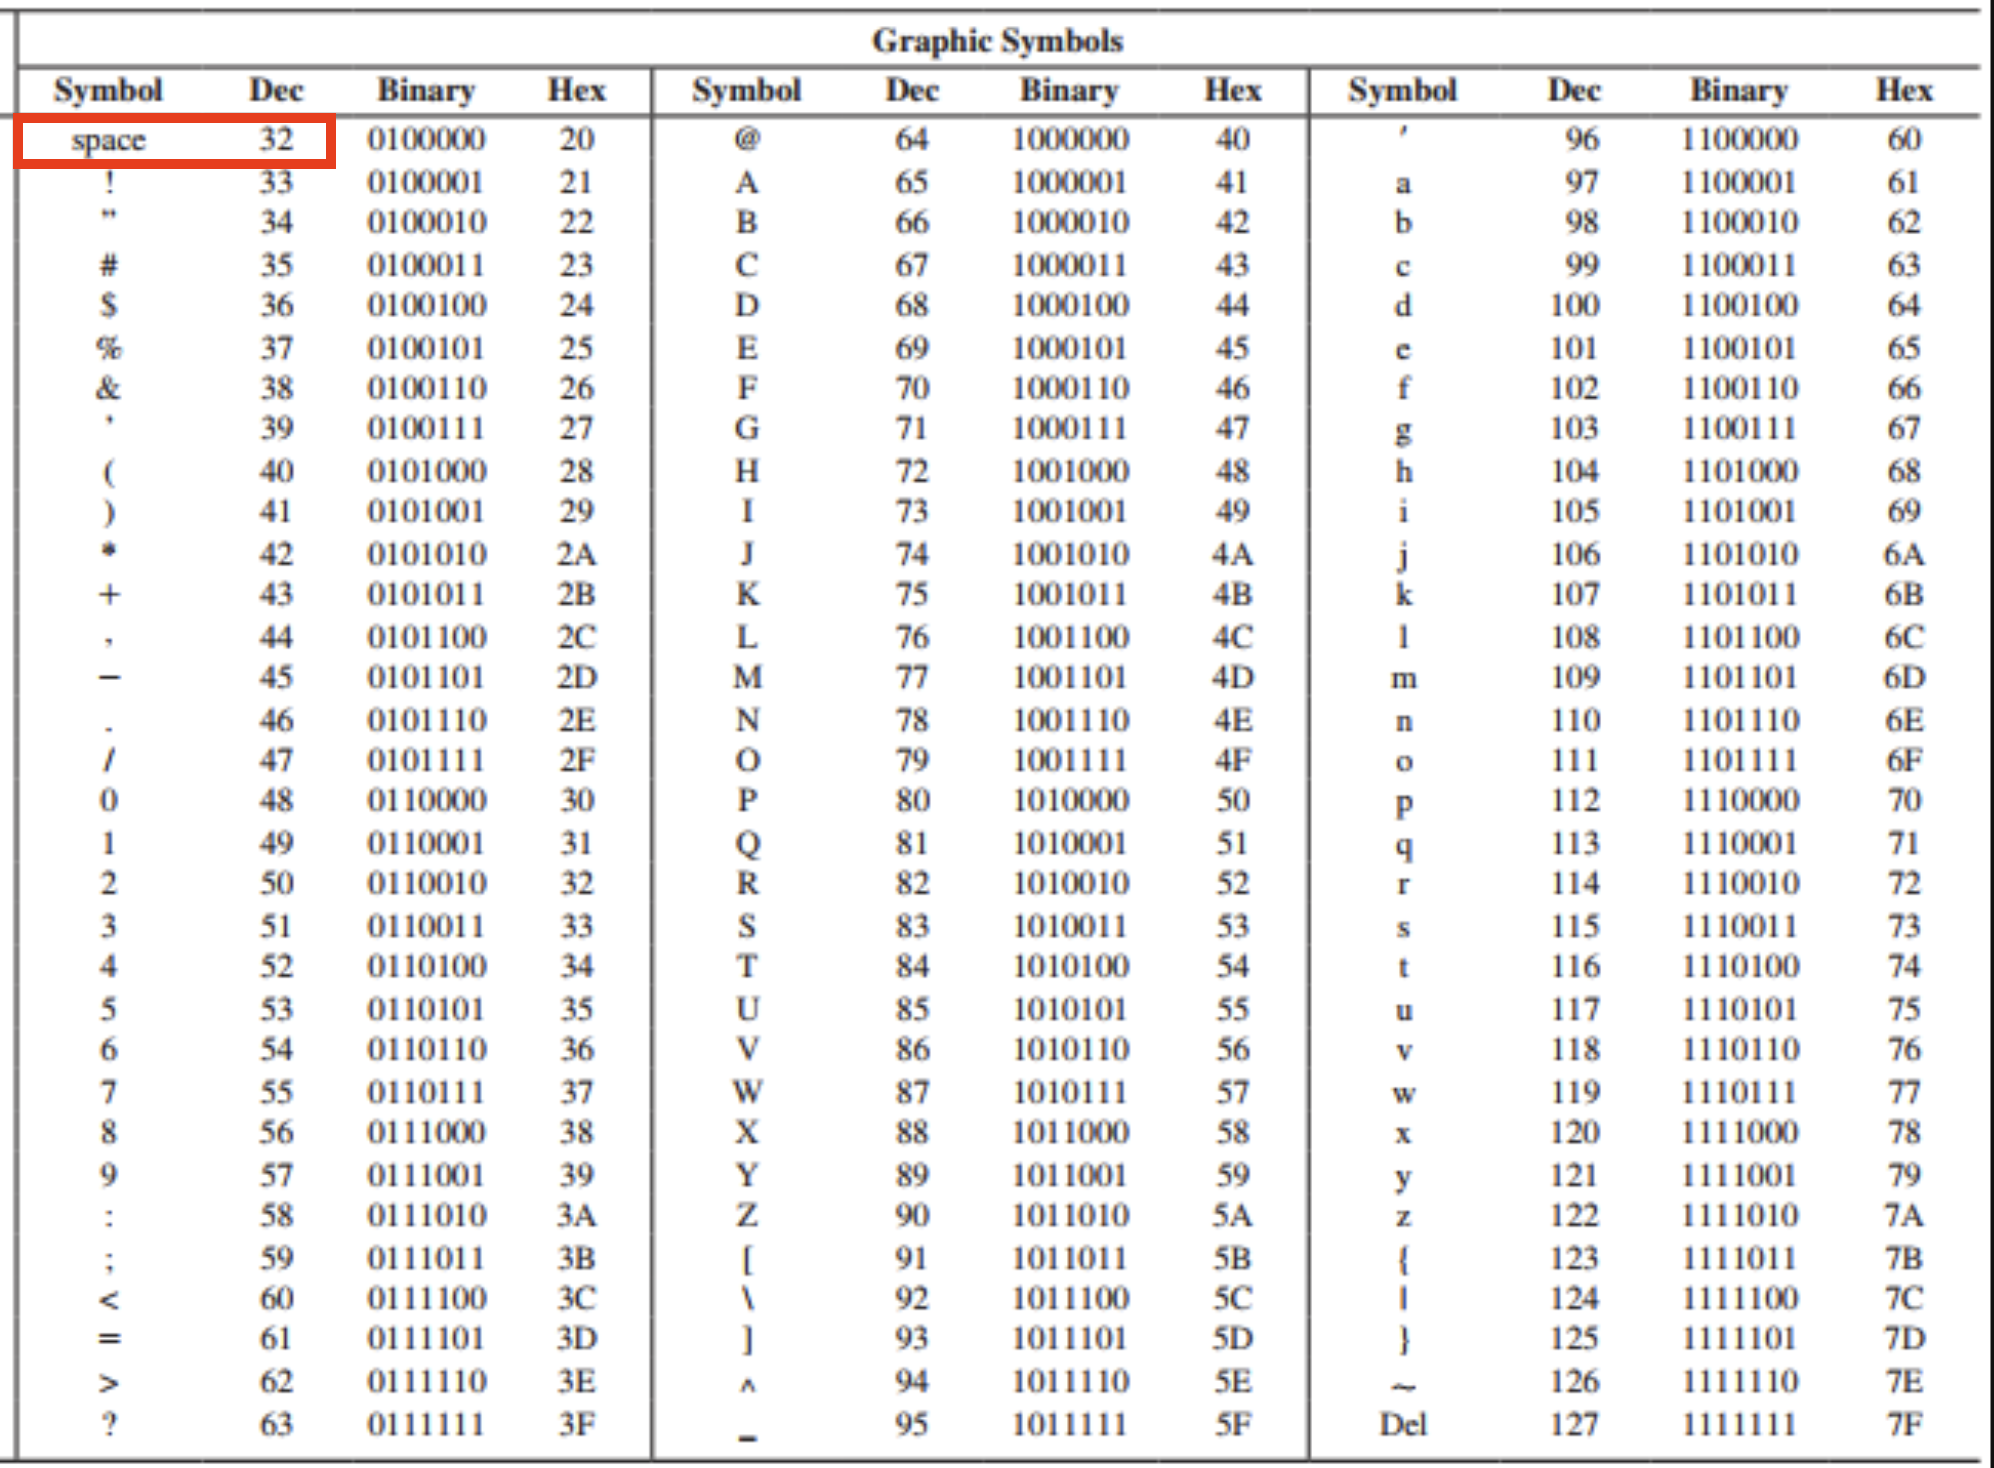Click the rightmost Hex column header
Image resolution: width=1994 pixels, height=1468 pixels.
(x=1903, y=90)
